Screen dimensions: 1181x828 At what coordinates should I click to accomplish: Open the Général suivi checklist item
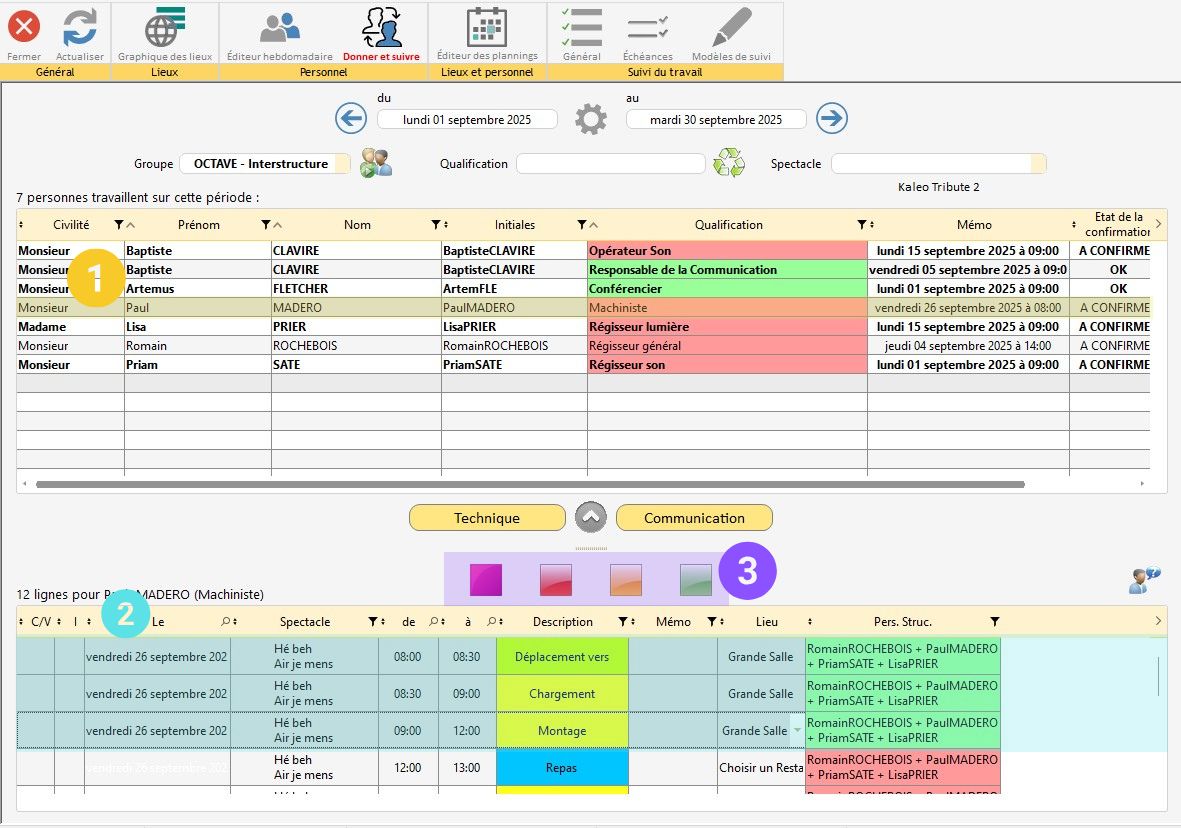pyautogui.click(x=581, y=28)
